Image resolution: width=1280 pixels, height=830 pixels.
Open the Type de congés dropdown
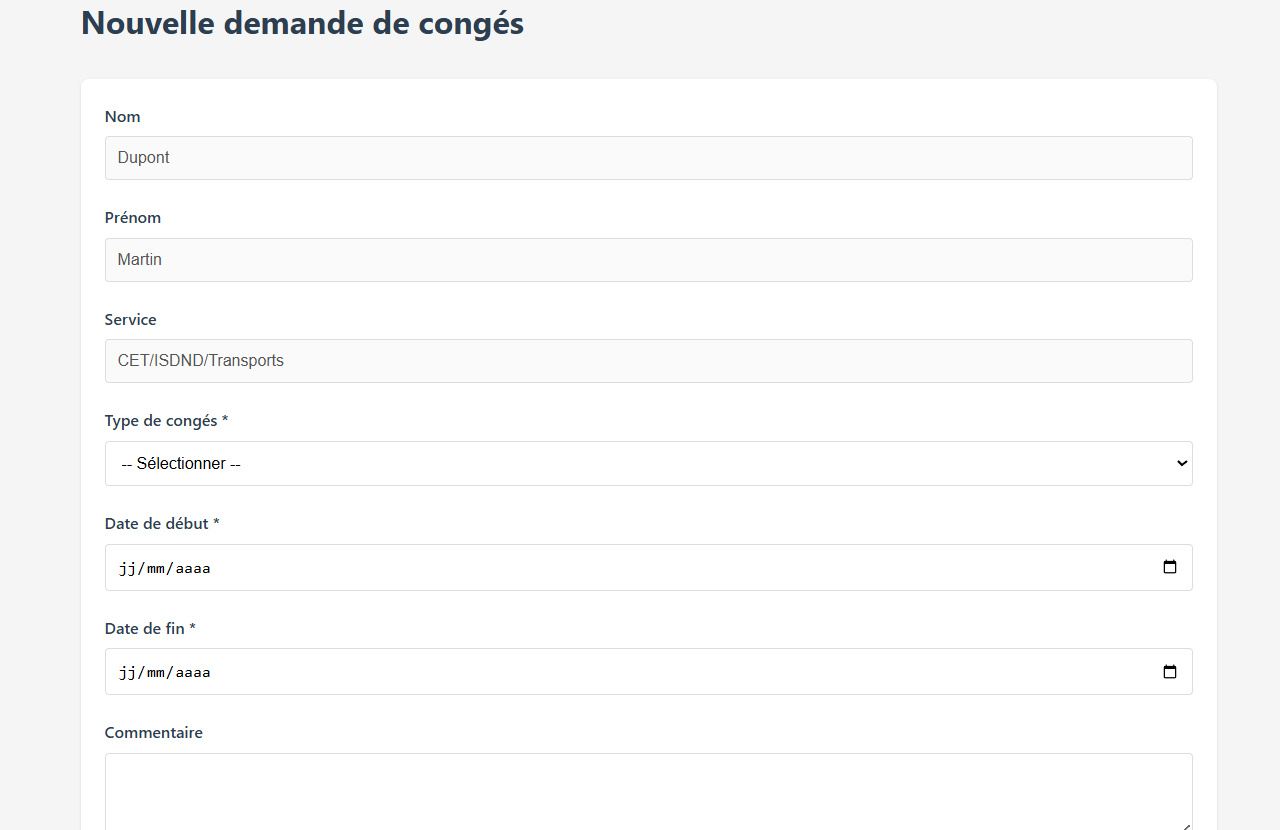[648, 464]
